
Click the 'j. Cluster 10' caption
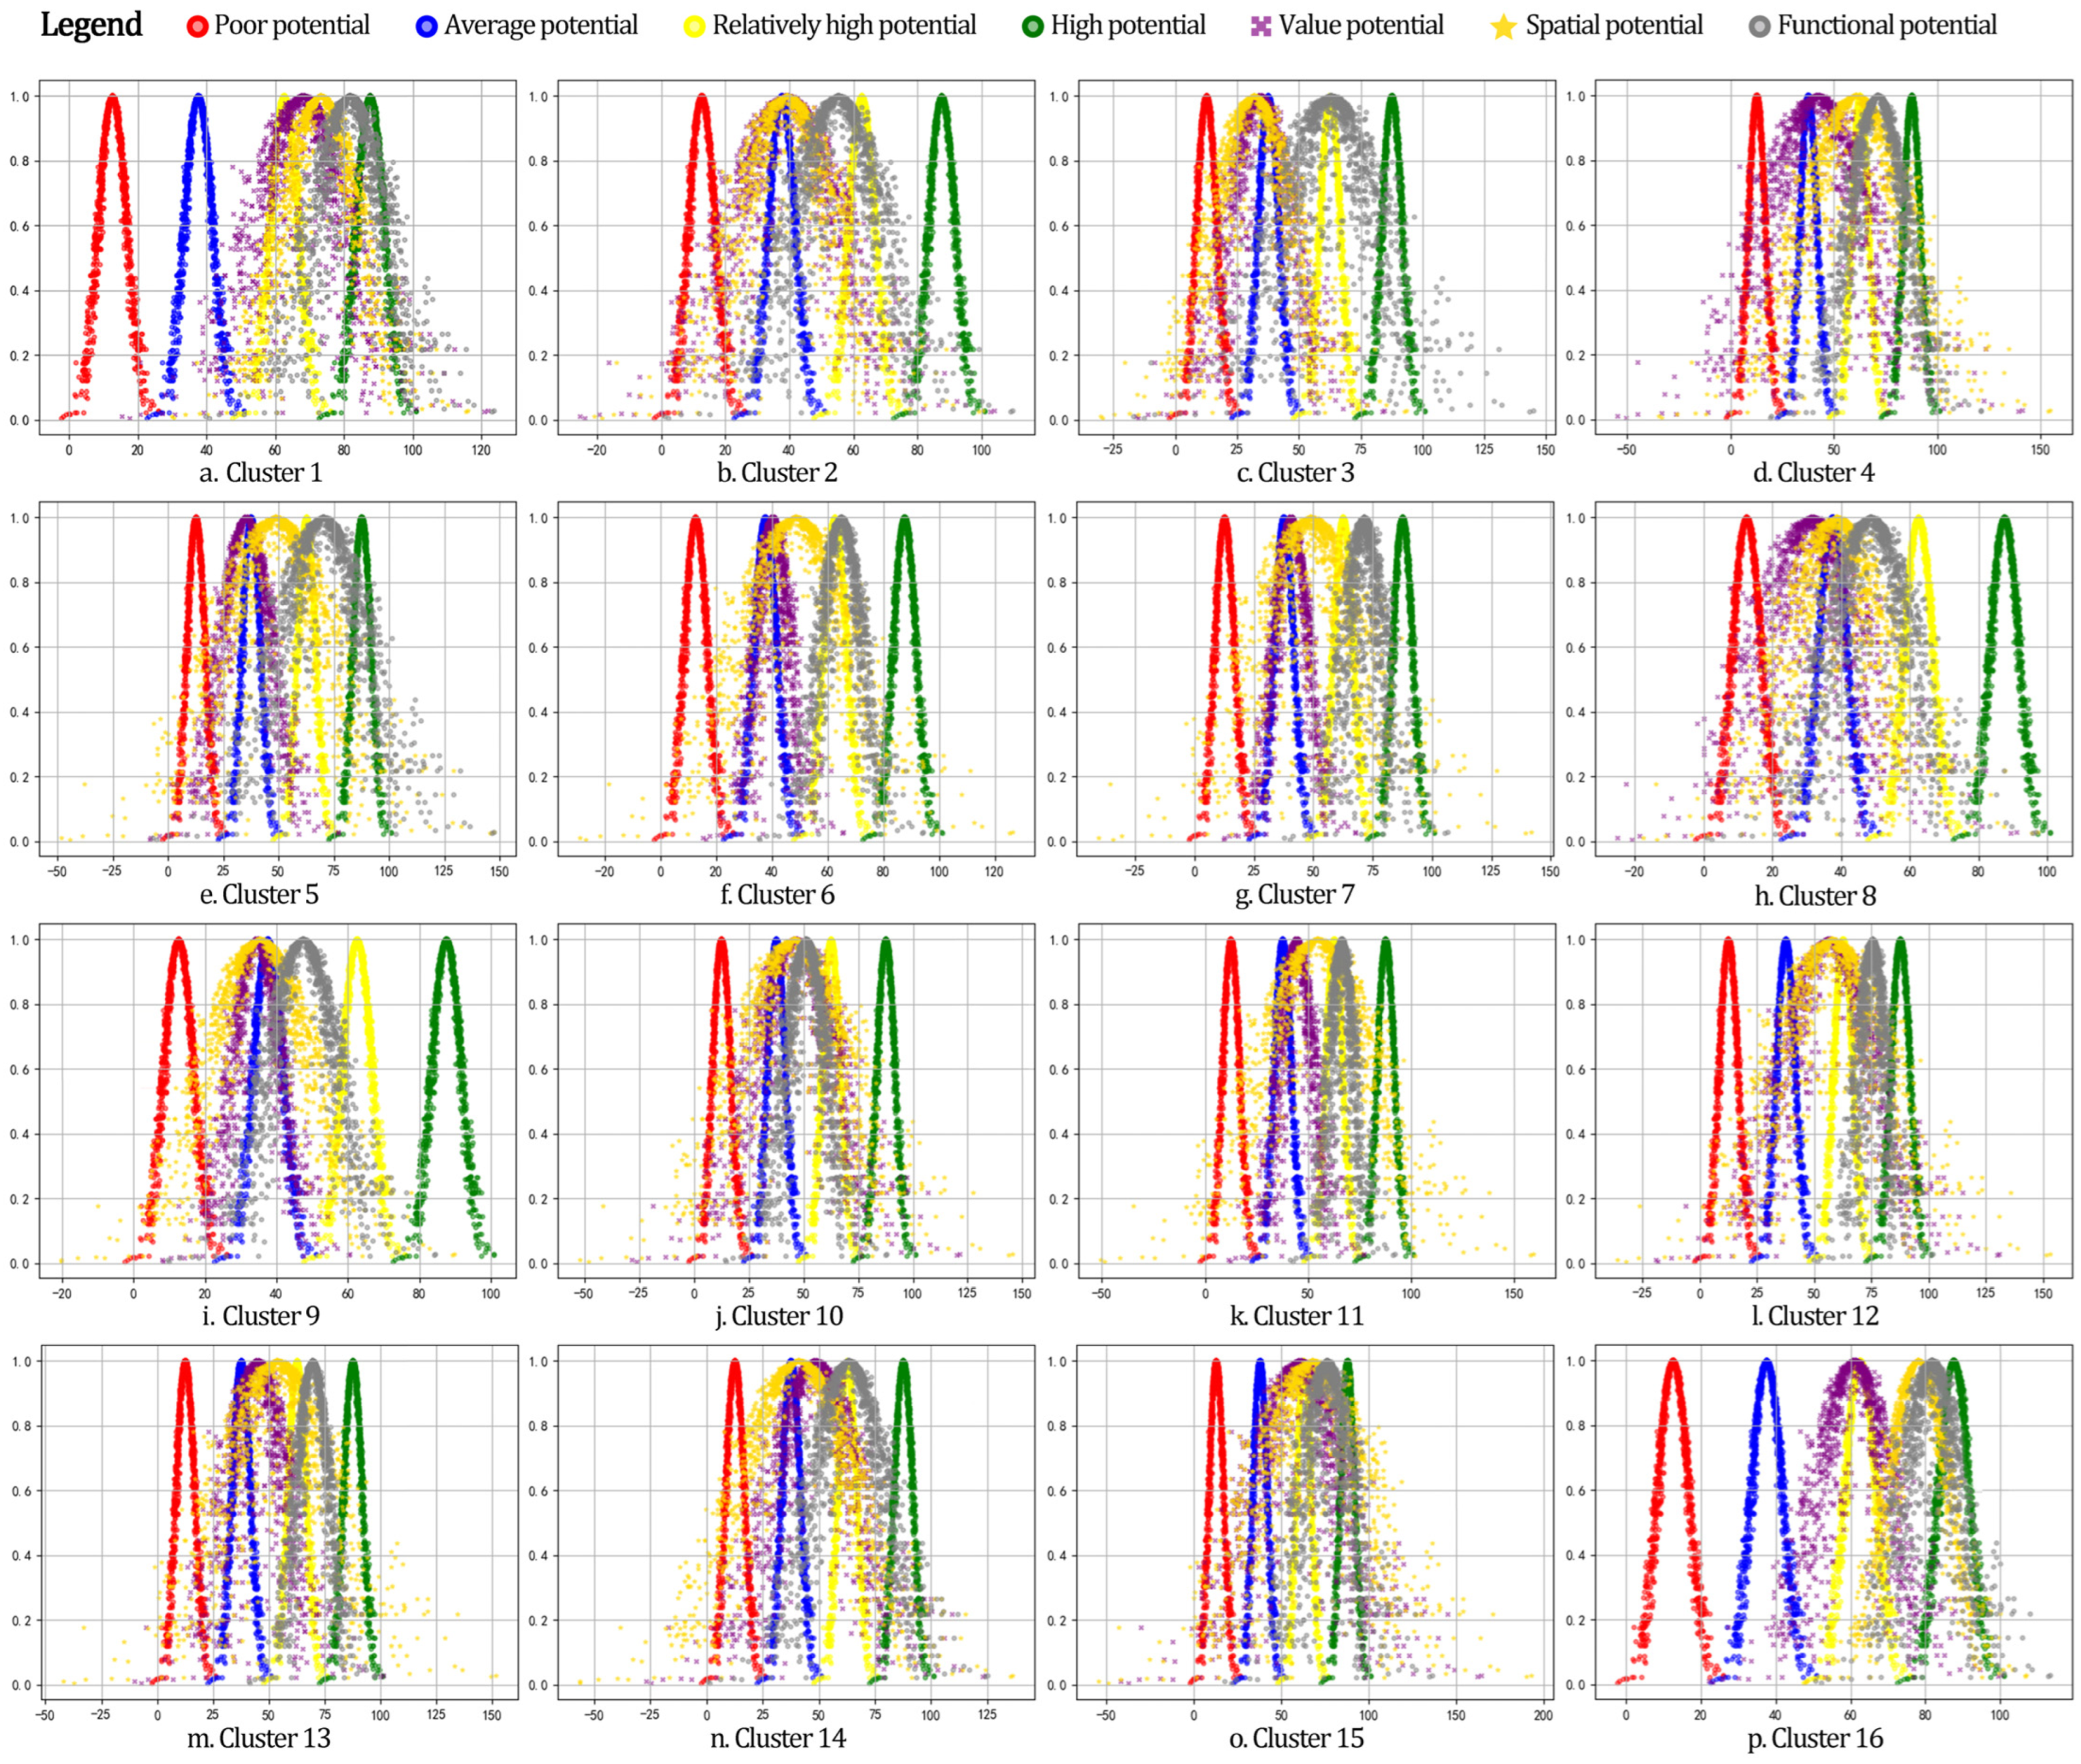(x=779, y=1316)
